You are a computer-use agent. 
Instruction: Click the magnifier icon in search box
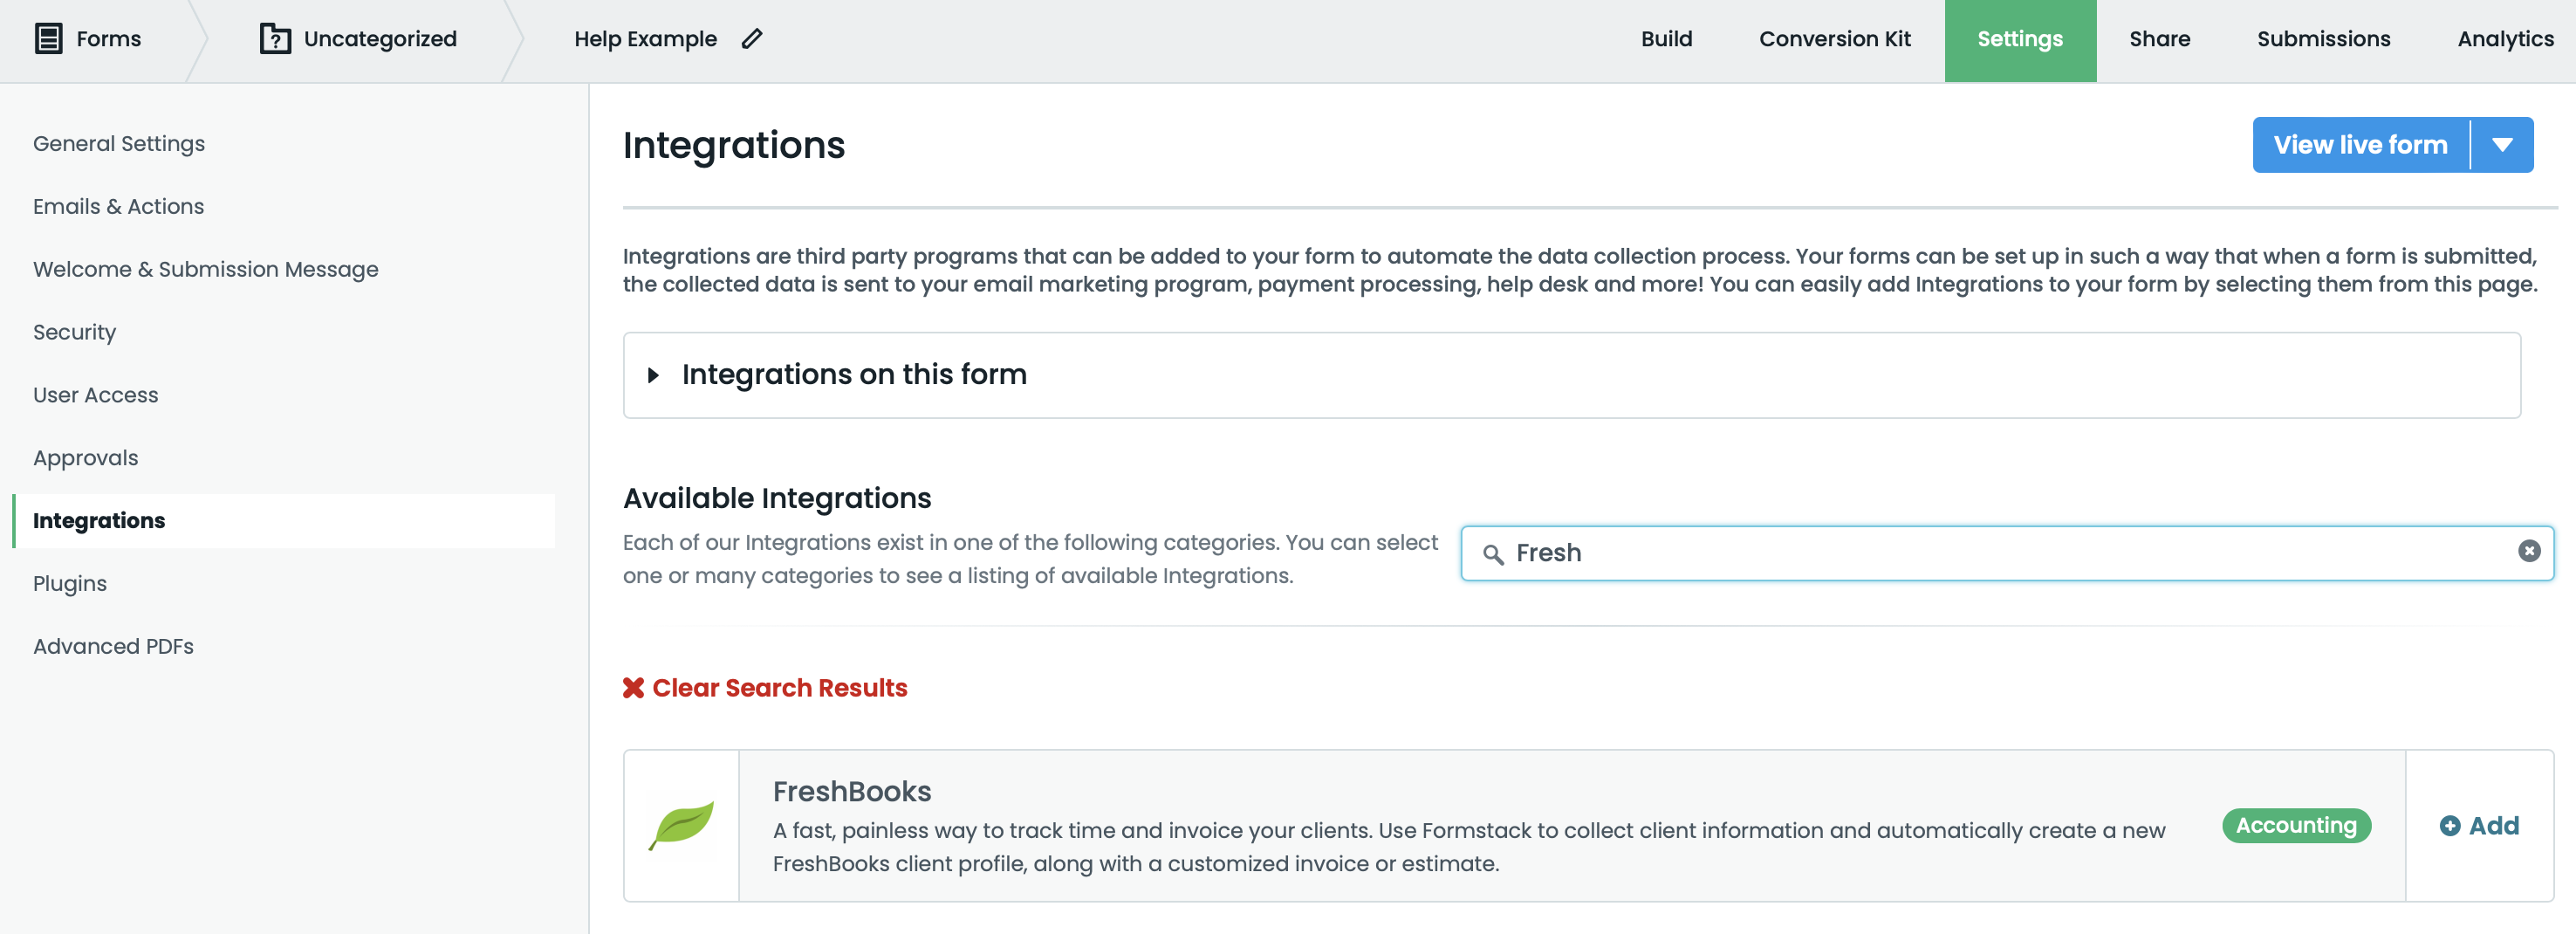coord(1493,554)
